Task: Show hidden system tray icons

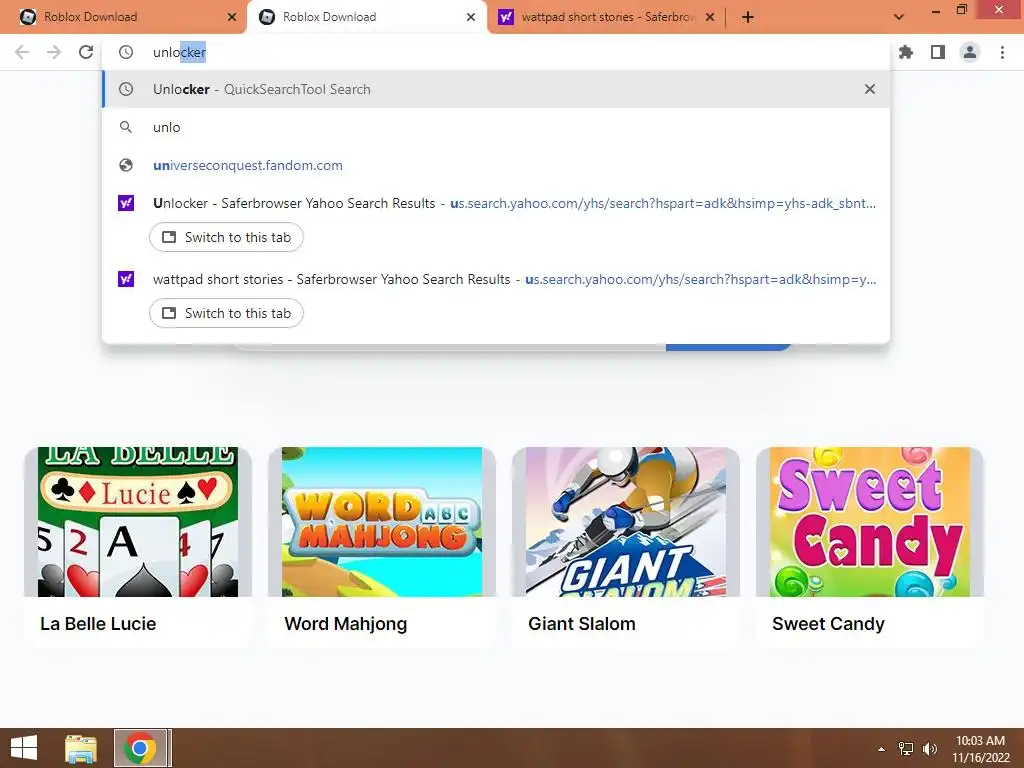Action: coord(882,749)
